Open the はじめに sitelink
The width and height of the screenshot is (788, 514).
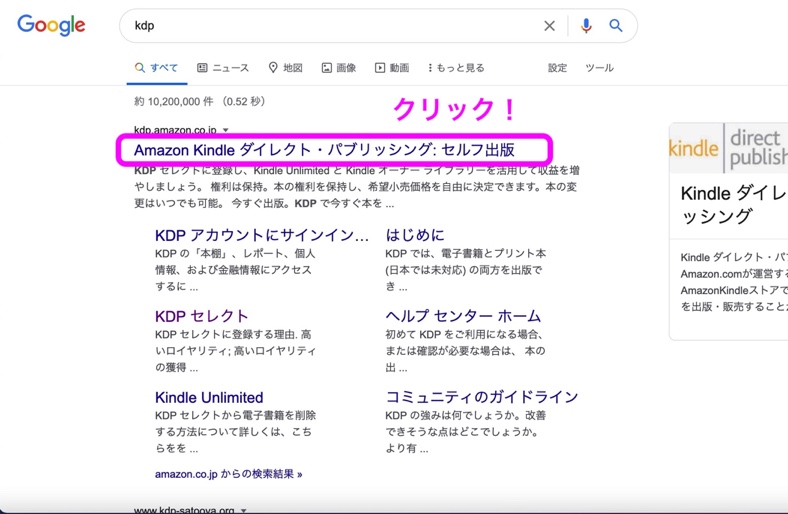pos(415,235)
